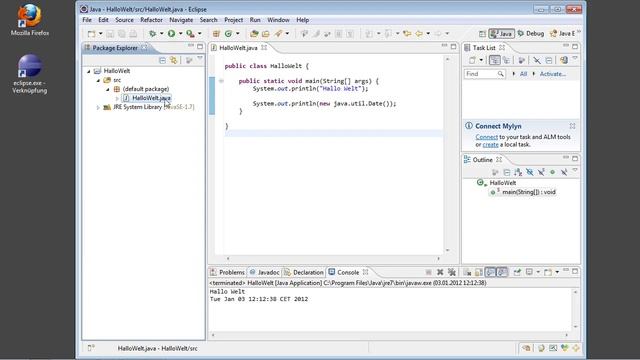
Task: Switch to the Declaration tab
Action: tap(304, 272)
